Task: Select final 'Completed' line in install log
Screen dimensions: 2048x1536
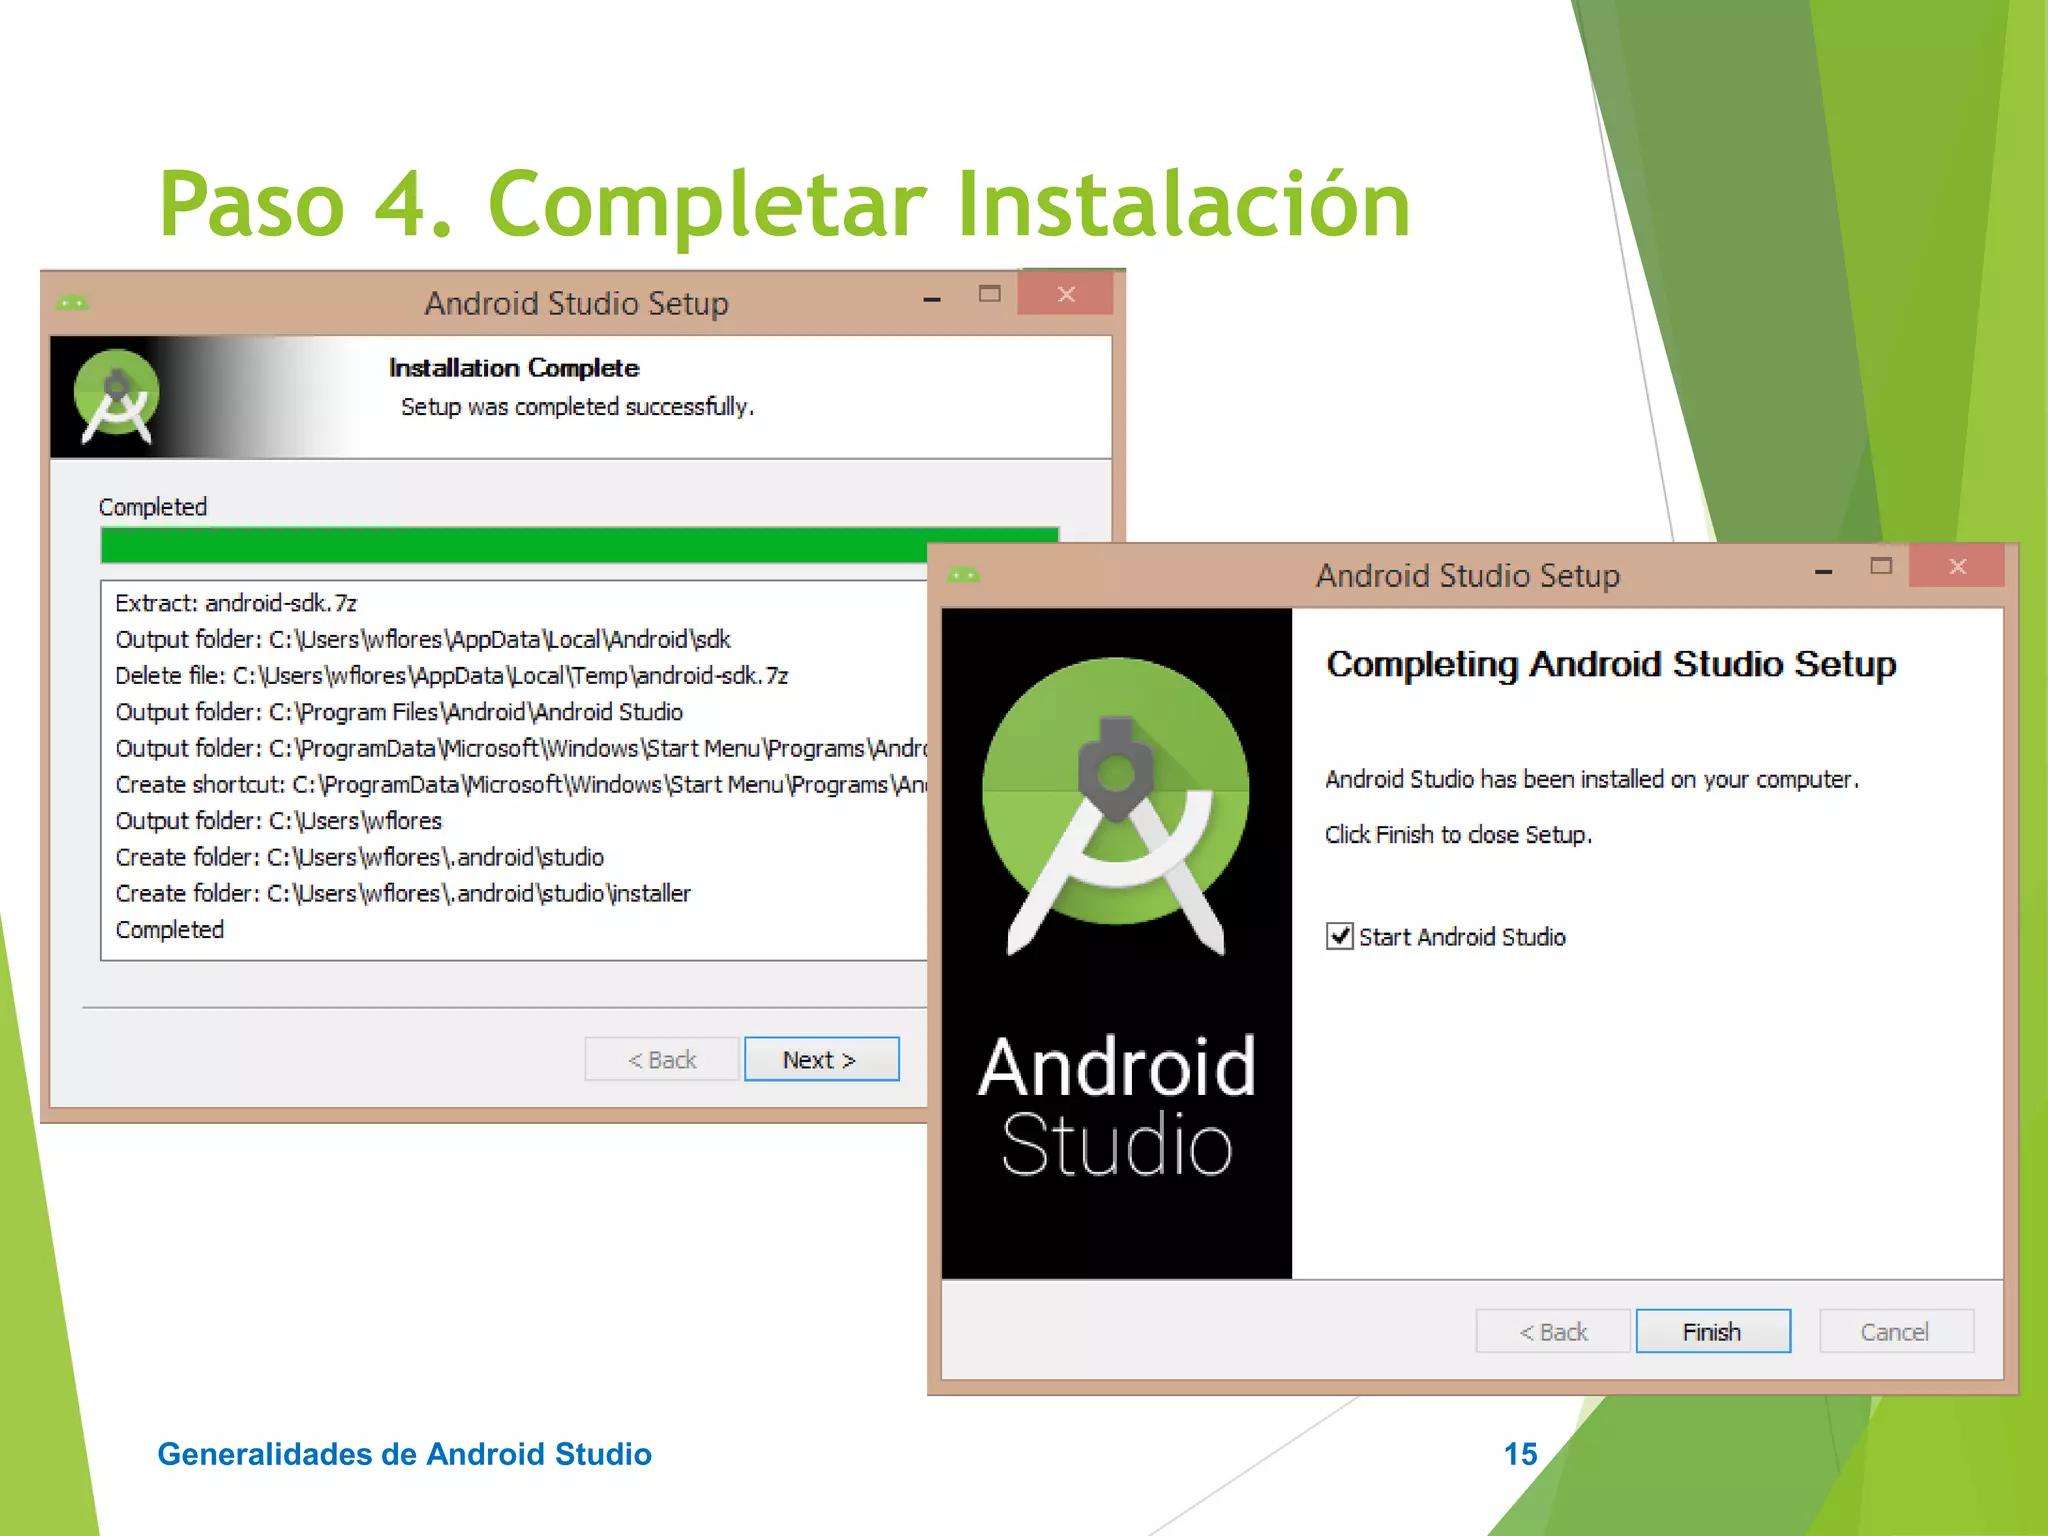Action: tap(170, 929)
